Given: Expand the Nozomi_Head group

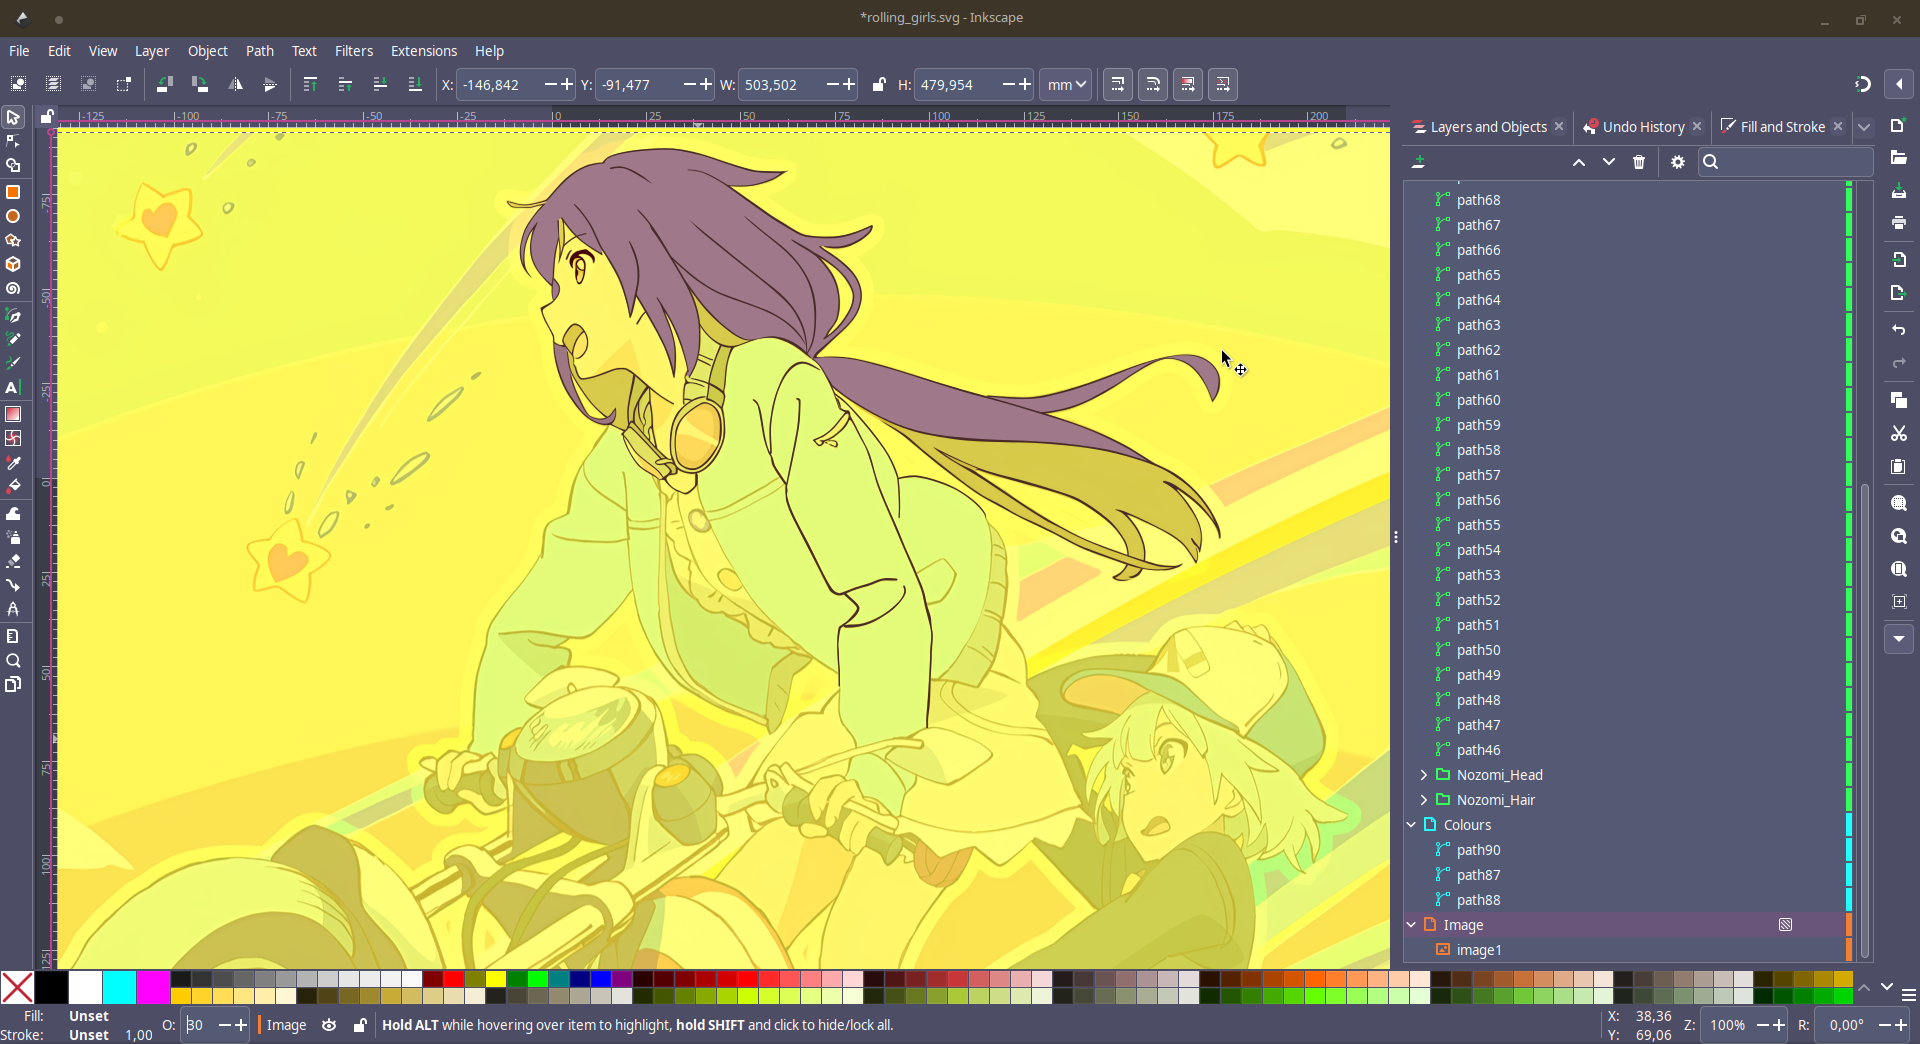Looking at the screenshot, I should pyautogui.click(x=1424, y=775).
